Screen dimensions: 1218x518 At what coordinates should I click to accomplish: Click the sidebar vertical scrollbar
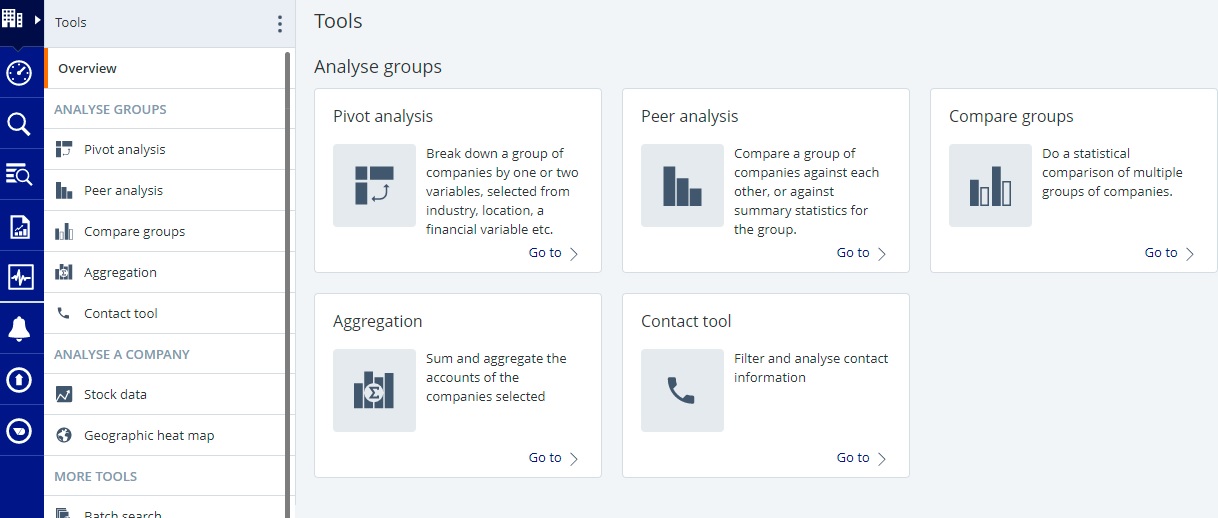(x=288, y=280)
